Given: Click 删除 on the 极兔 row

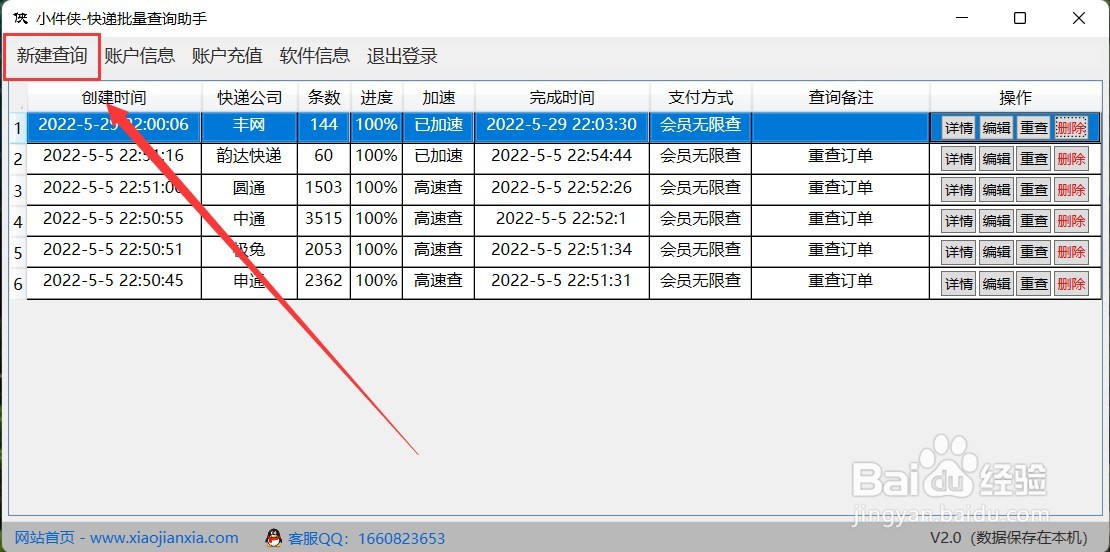Looking at the screenshot, I should 1071,252.
